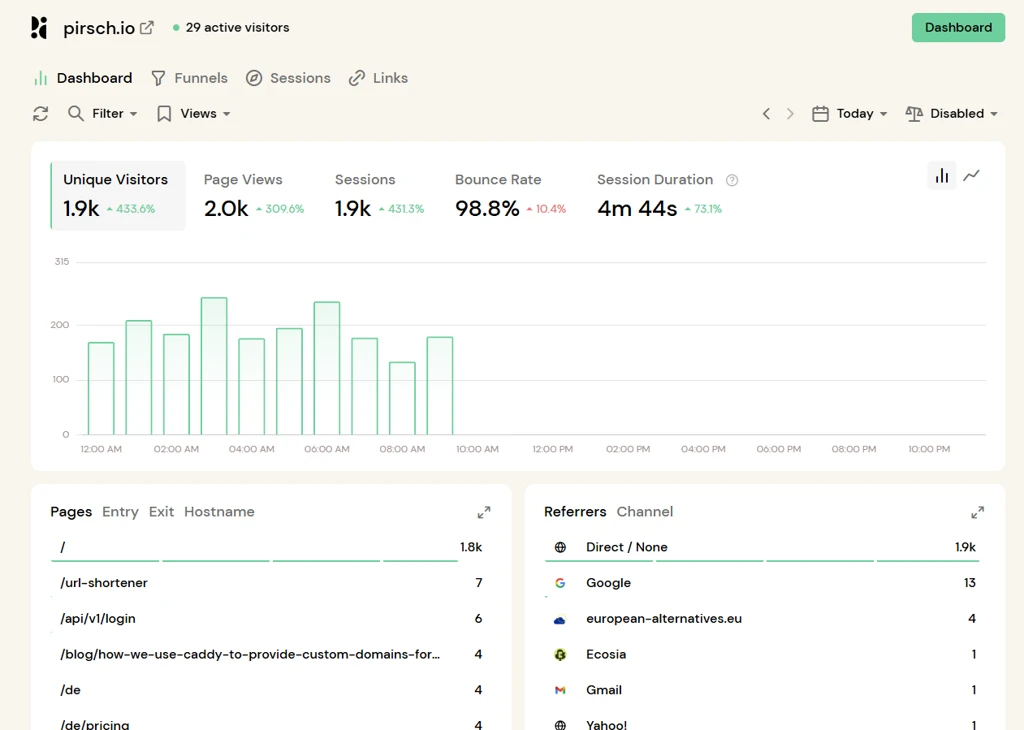The height and width of the screenshot is (730, 1024).
Task: Switch to the Sessions tab
Action: point(288,78)
